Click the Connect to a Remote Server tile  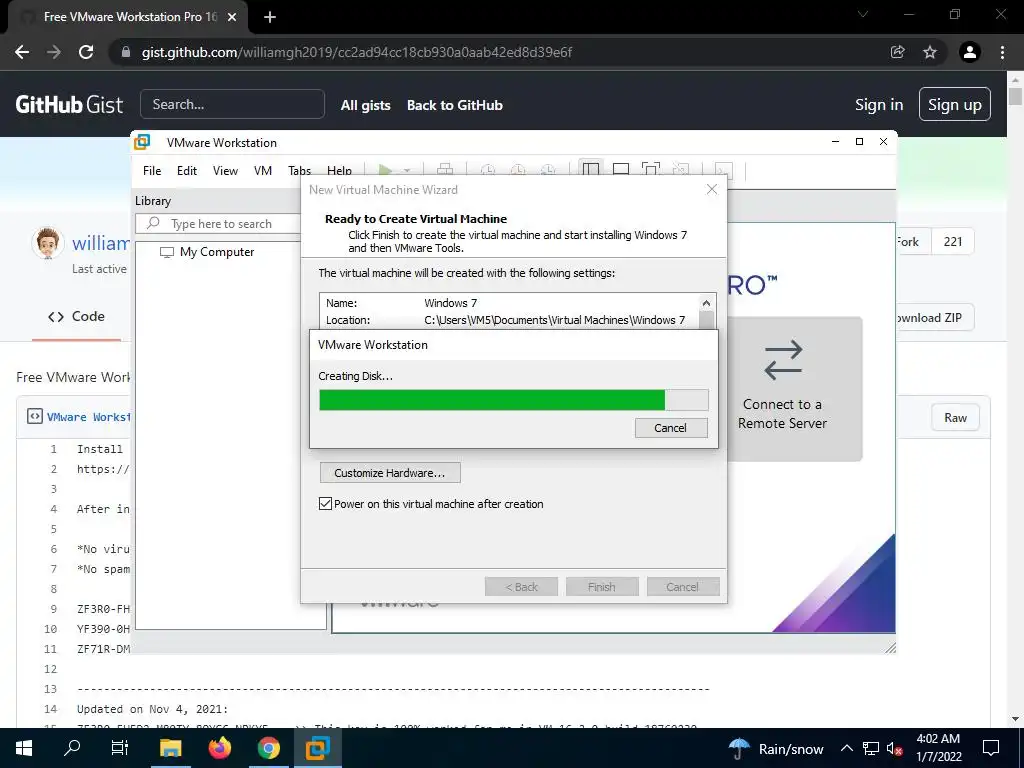(795, 389)
